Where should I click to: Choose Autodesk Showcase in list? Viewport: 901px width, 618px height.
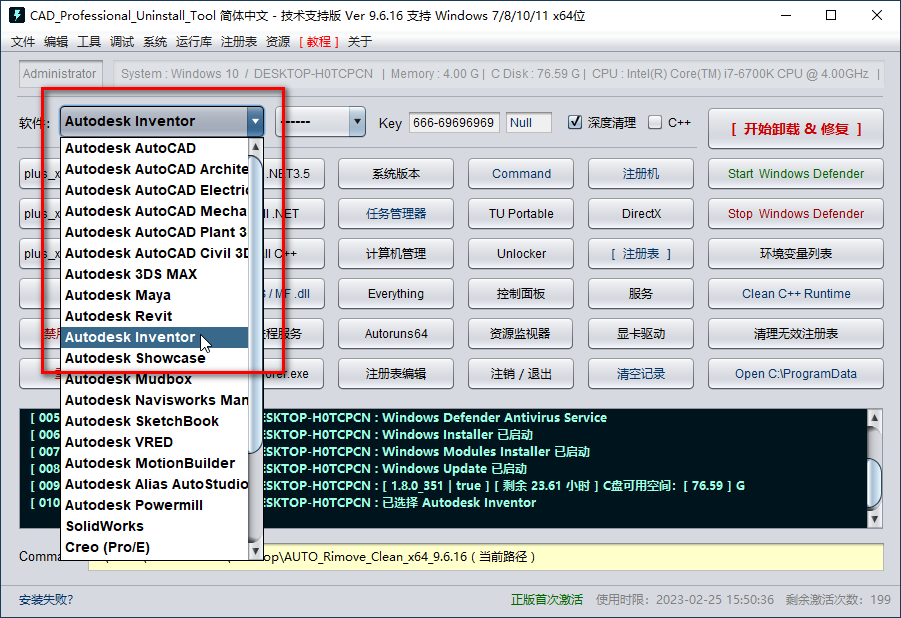(154, 358)
